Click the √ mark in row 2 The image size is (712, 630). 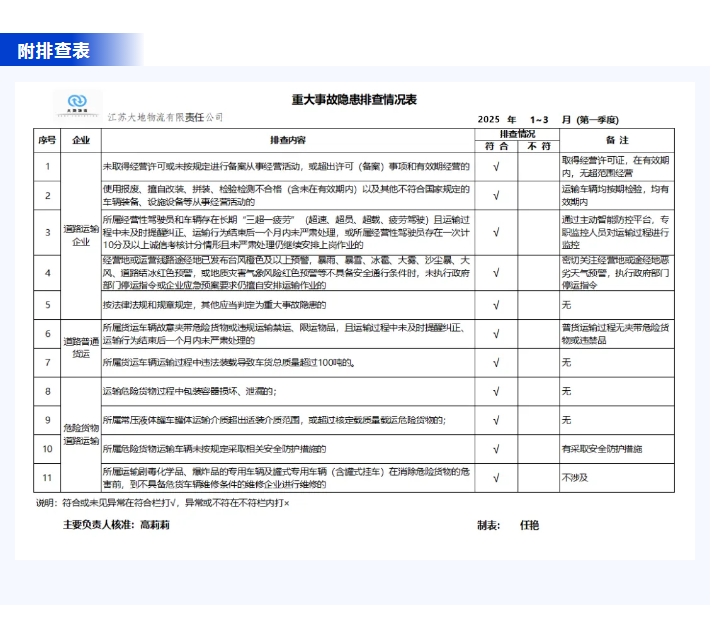496,196
